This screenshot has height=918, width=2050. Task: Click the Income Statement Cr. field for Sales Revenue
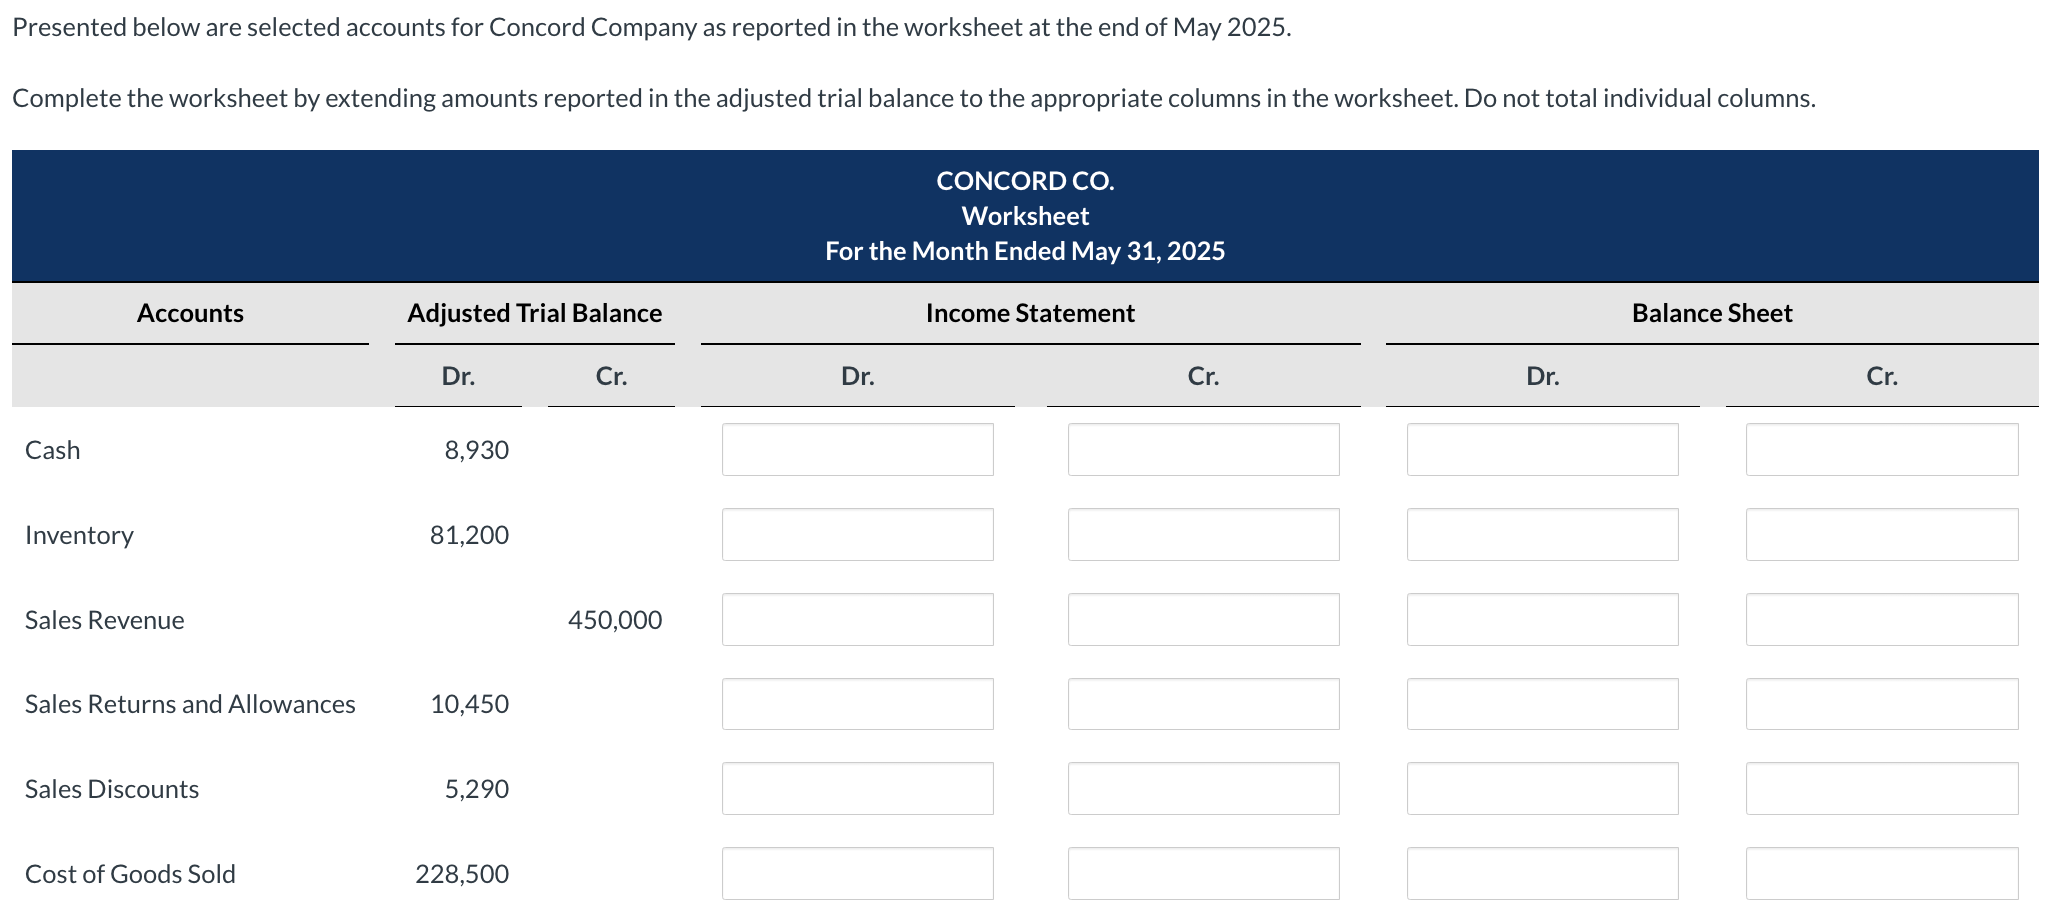click(1203, 619)
